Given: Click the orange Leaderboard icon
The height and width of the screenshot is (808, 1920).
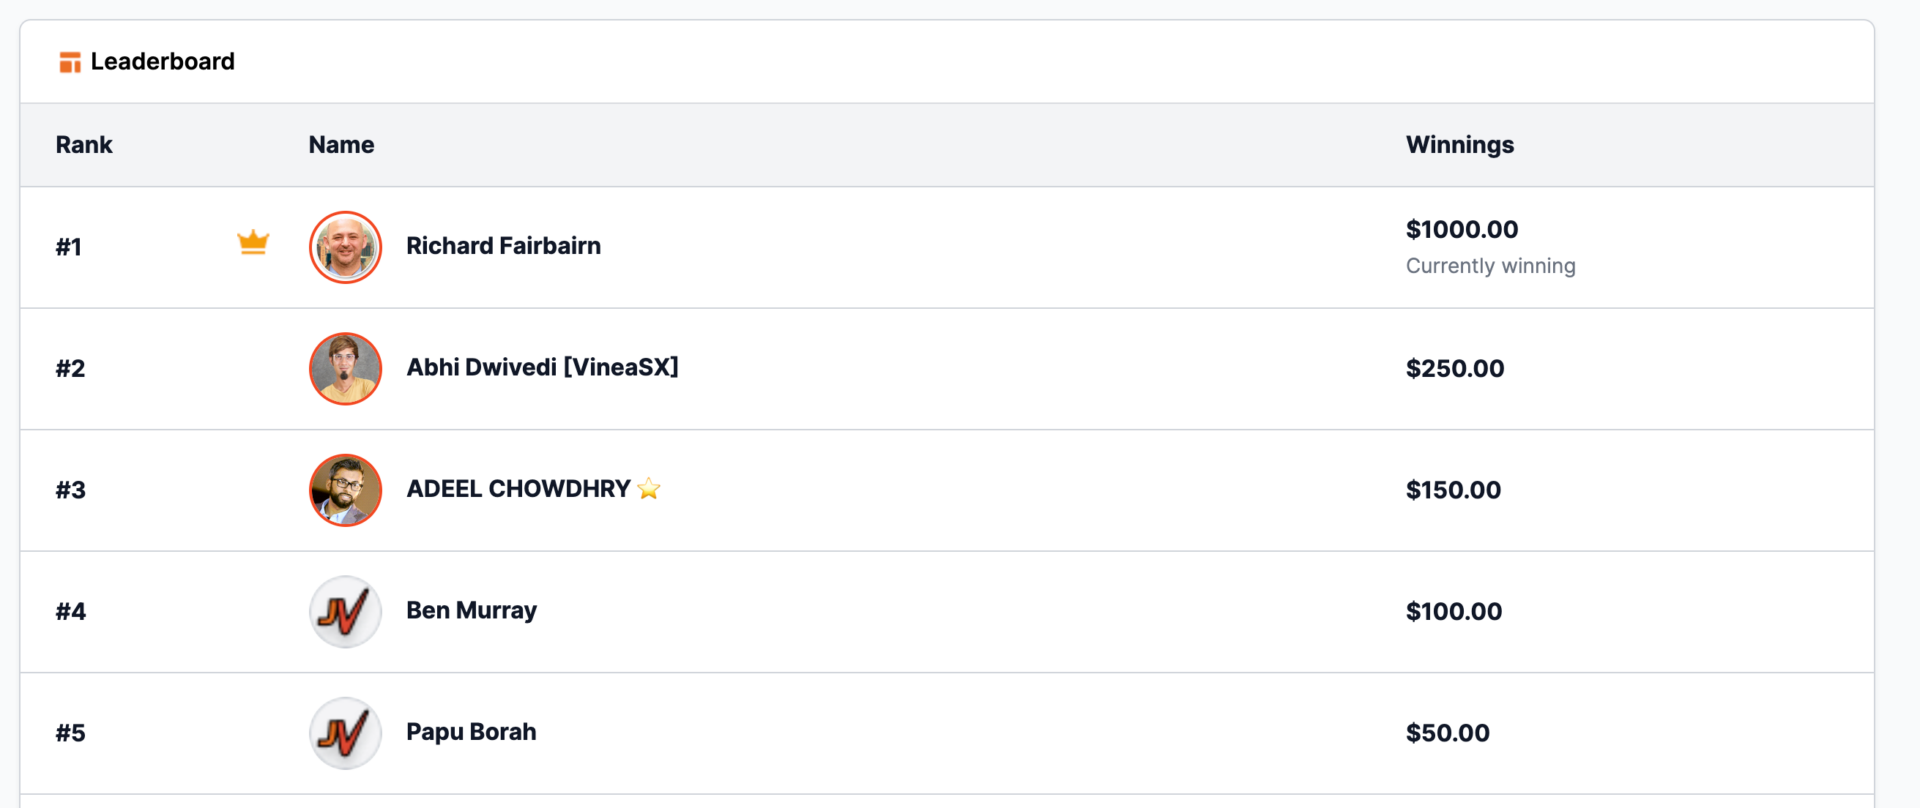Looking at the screenshot, I should pos(69,62).
